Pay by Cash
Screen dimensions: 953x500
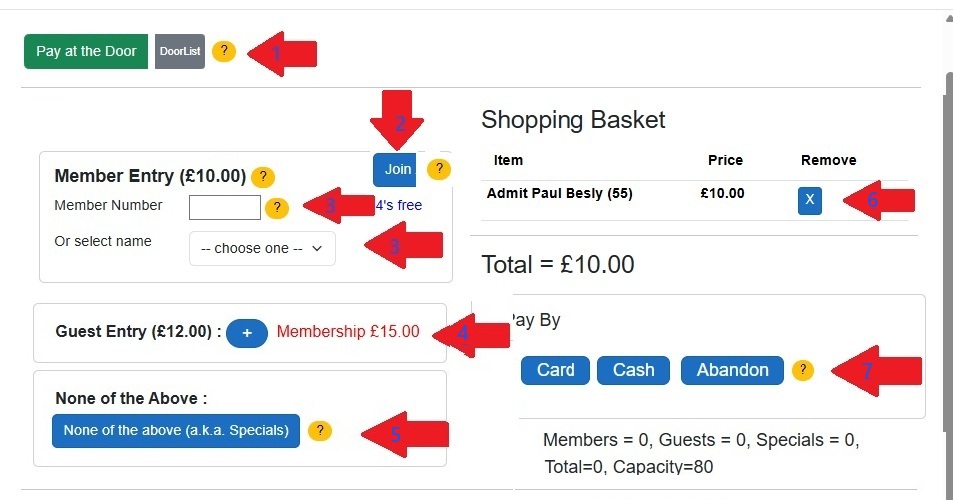coord(633,370)
